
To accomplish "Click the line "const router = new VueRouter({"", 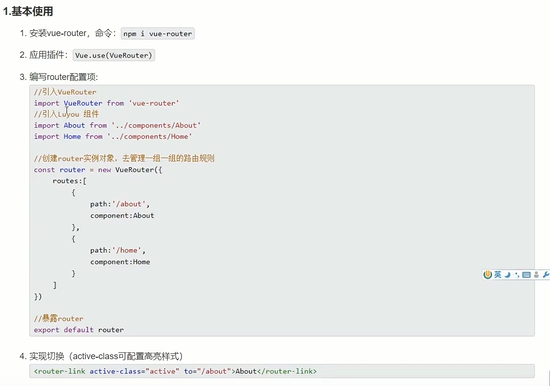I will 98,170.
